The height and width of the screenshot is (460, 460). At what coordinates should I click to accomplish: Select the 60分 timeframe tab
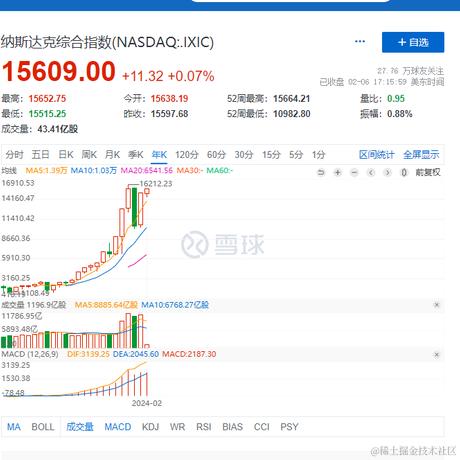point(216,155)
